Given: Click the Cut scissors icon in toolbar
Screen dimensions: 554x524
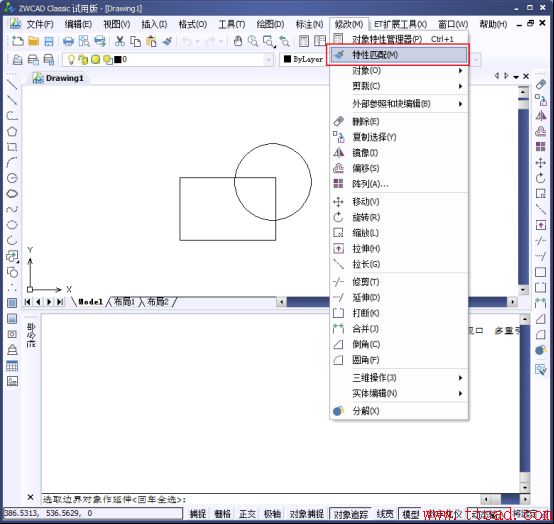Looking at the screenshot, I should coord(120,41).
